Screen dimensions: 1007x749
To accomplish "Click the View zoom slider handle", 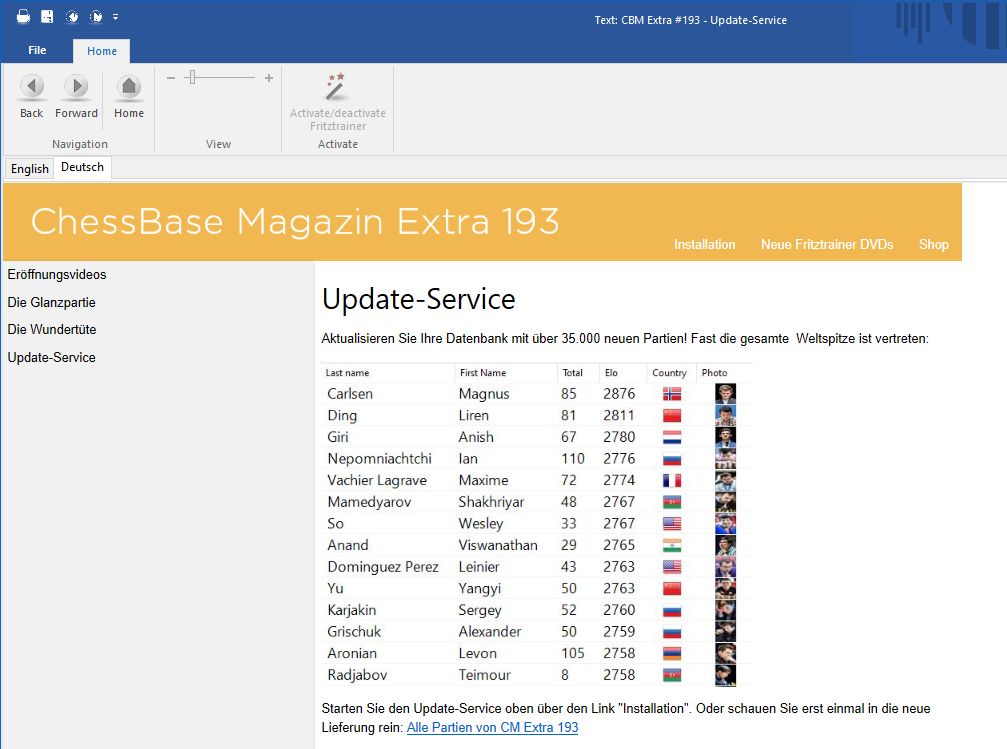I will (191, 78).
